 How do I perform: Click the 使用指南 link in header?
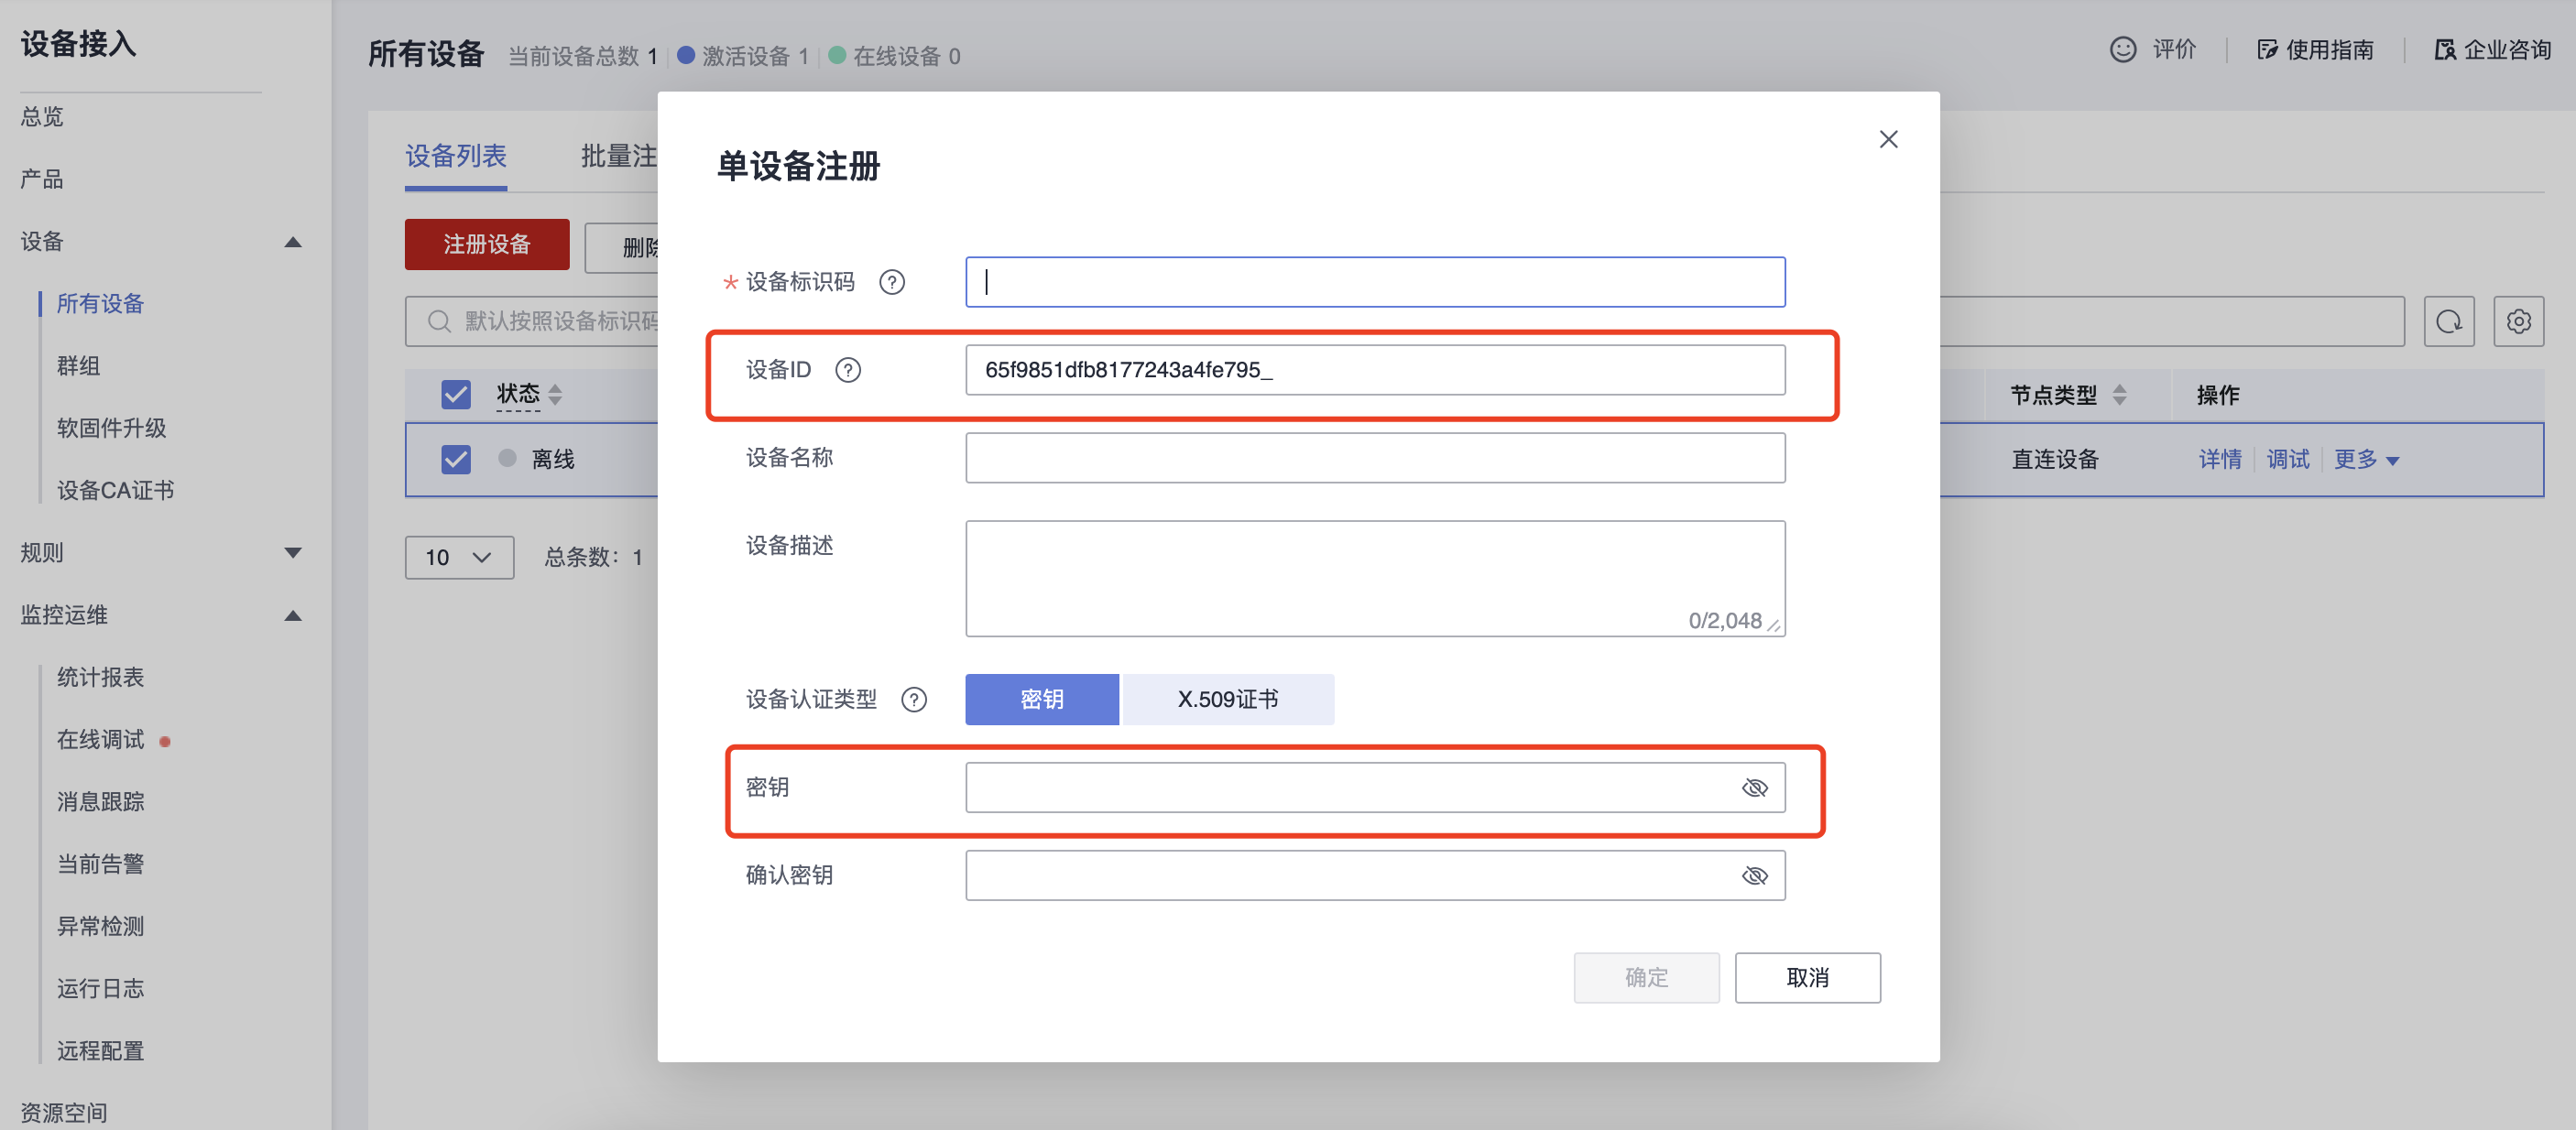pos(2330,50)
